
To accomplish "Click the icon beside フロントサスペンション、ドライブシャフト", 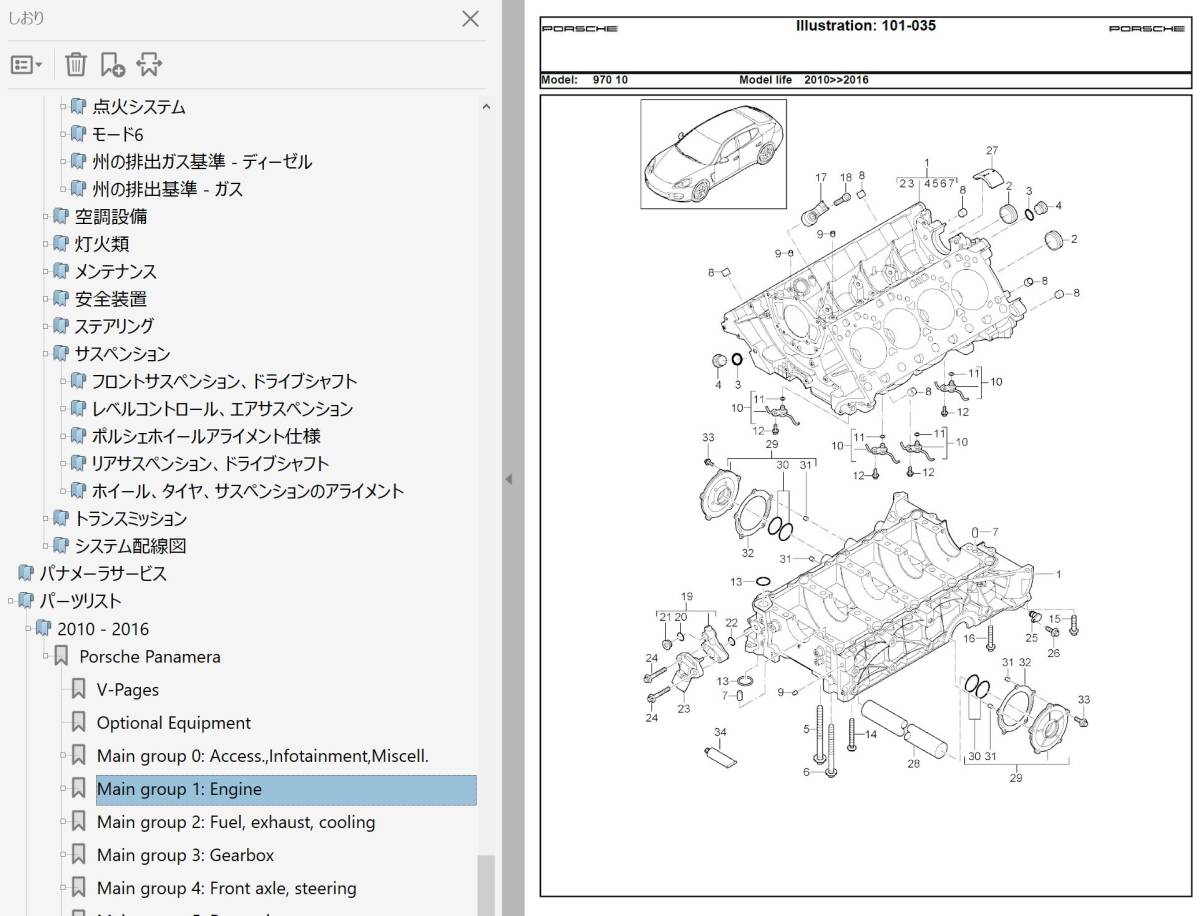I will click(x=79, y=381).
